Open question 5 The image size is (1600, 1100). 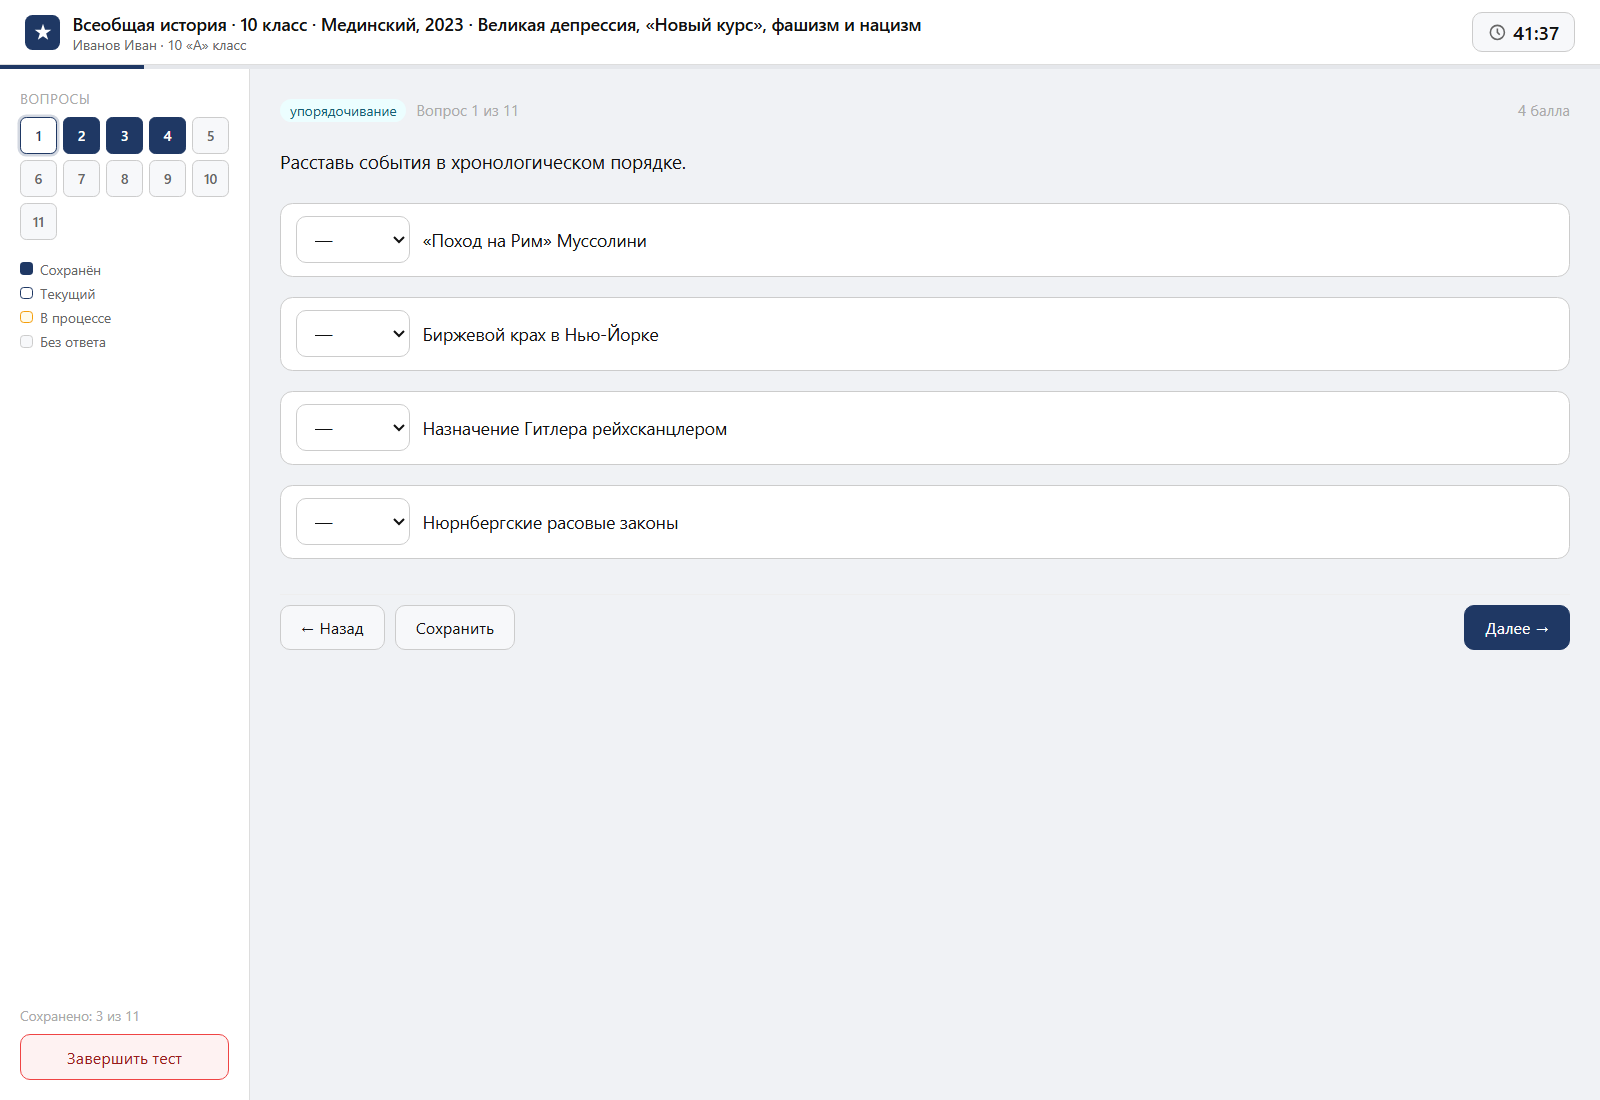210,136
